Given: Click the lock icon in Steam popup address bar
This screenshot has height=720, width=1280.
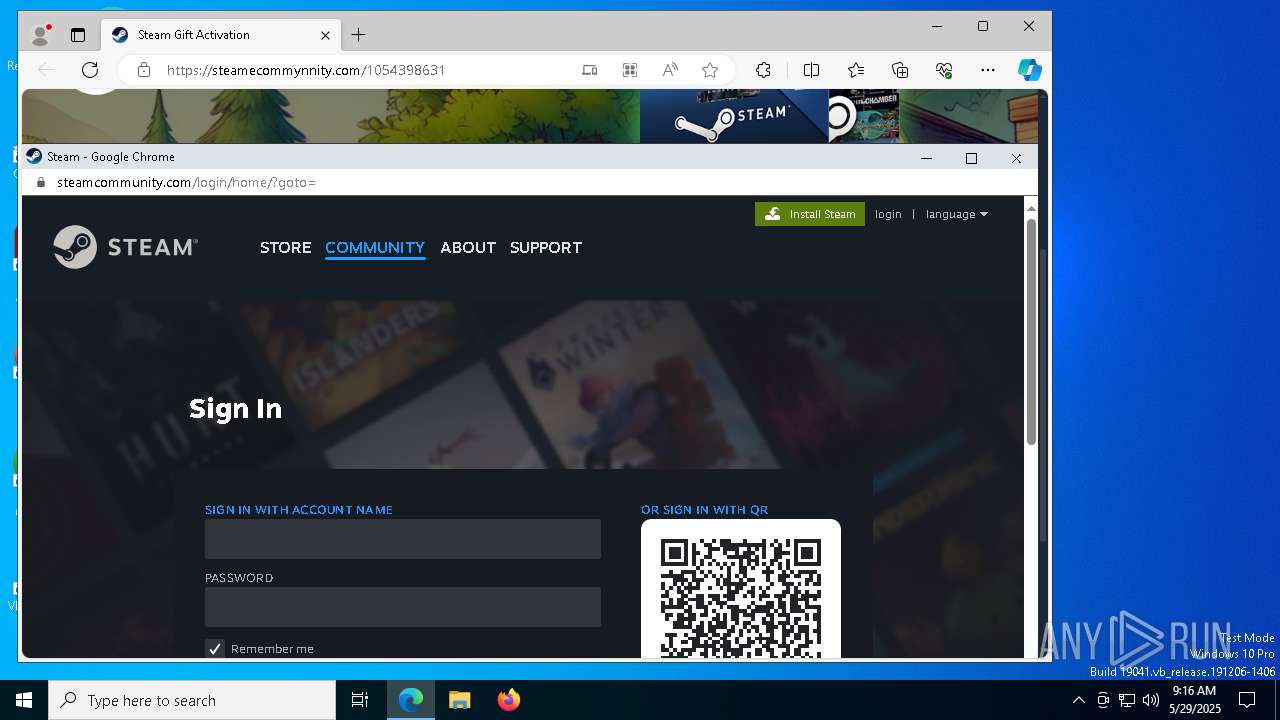Looking at the screenshot, I should click(41, 183).
